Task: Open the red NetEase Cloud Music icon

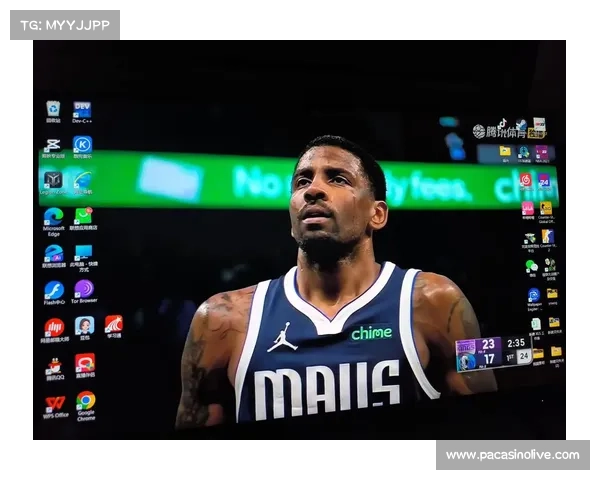Action: pyautogui.click(x=525, y=182)
